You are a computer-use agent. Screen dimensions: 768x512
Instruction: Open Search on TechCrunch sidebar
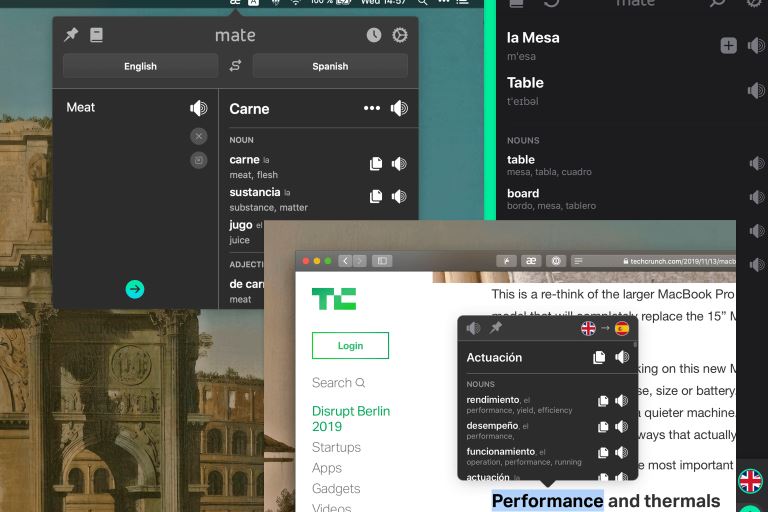(x=338, y=383)
